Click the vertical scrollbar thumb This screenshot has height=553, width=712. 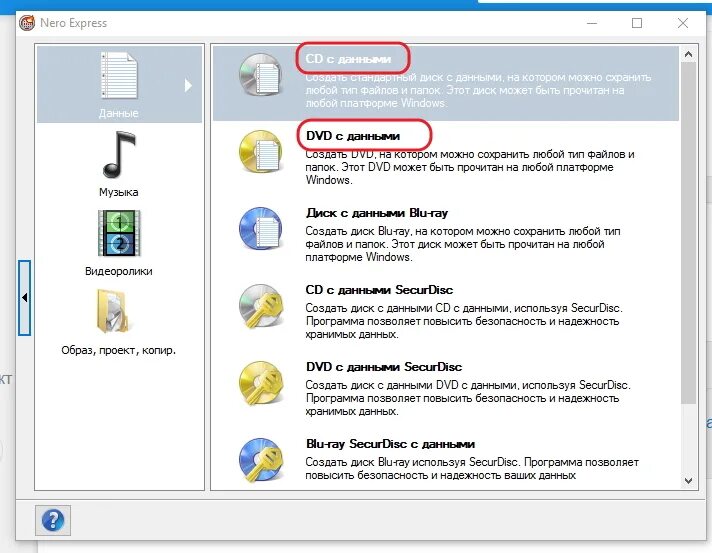[688, 232]
